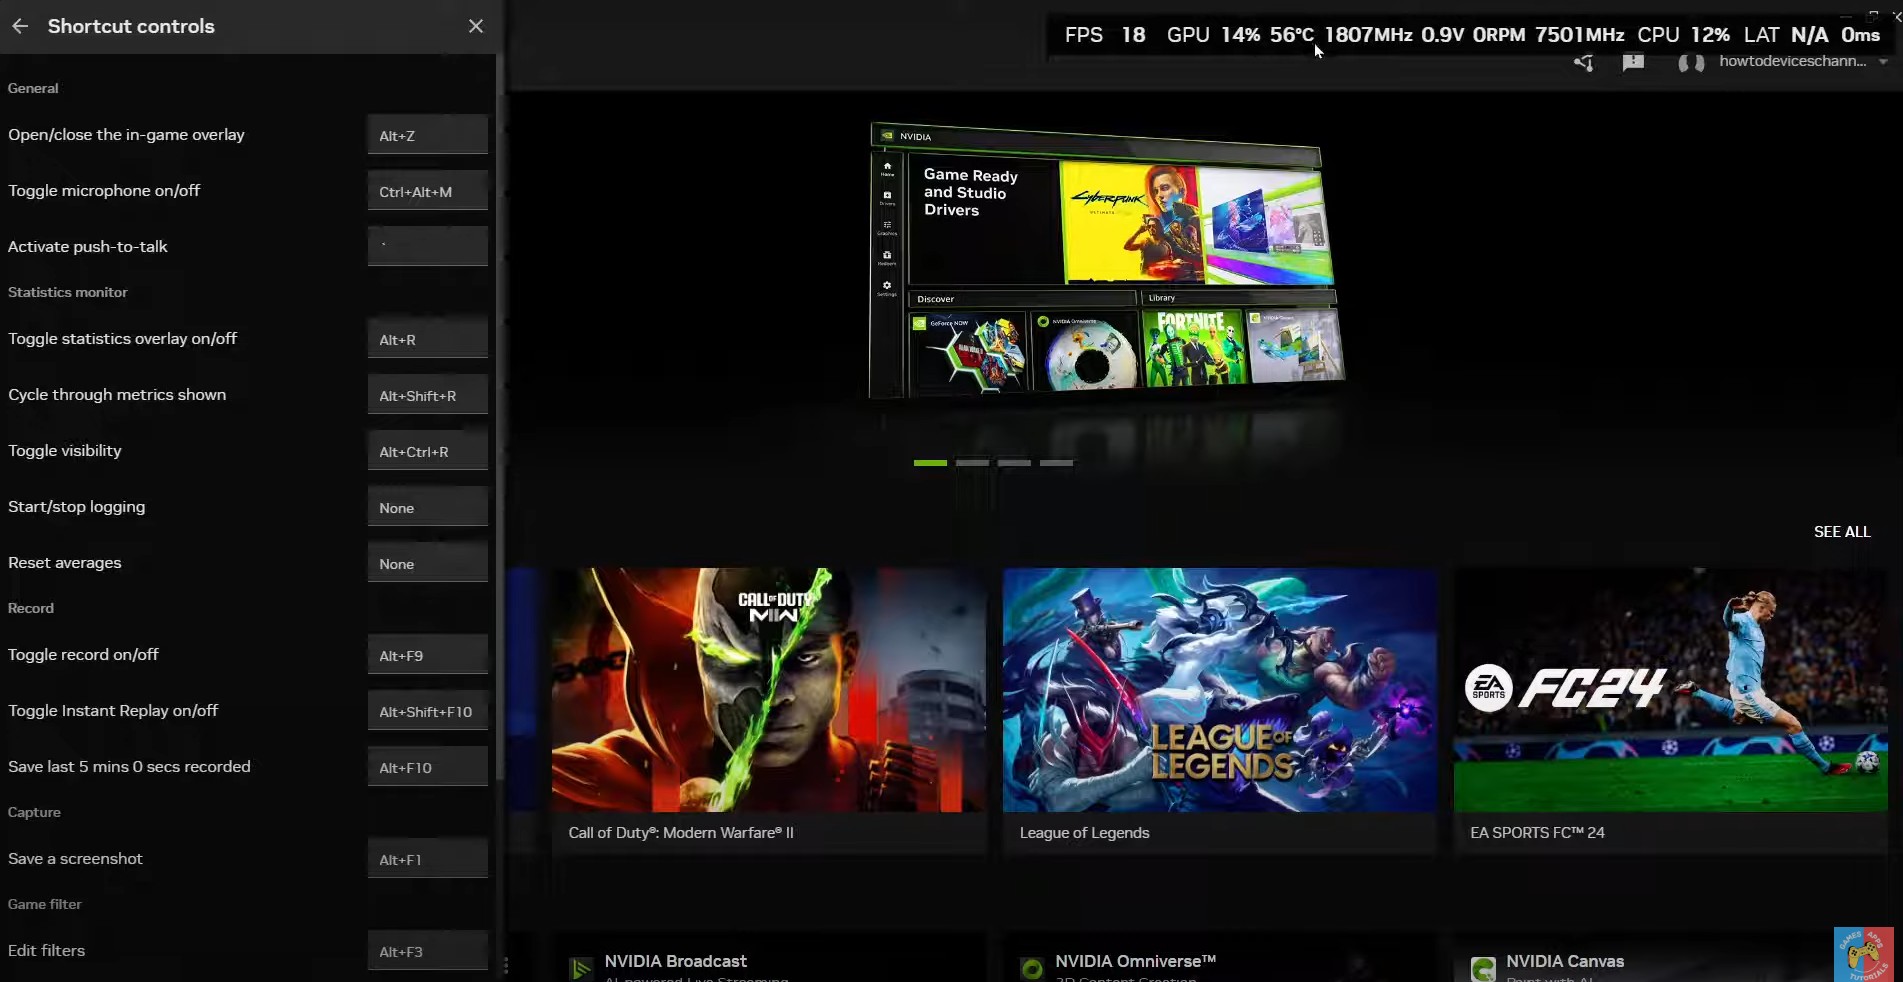Go back using the Shortcut controls arrow
The height and width of the screenshot is (982, 1903).
pos(20,26)
